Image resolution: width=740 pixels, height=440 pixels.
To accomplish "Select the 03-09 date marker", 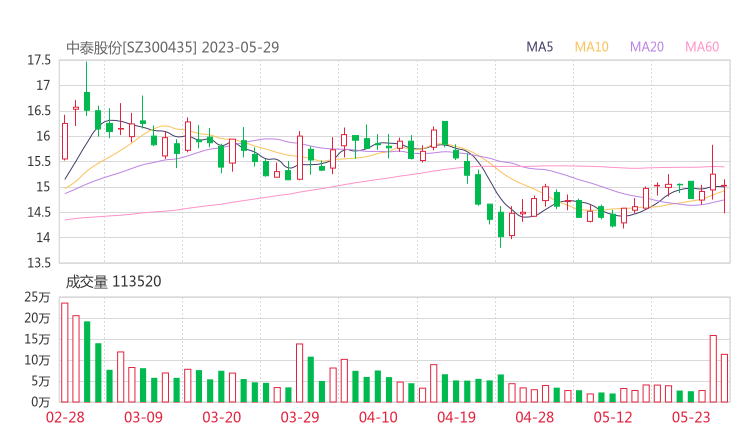I will tap(143, 418).
